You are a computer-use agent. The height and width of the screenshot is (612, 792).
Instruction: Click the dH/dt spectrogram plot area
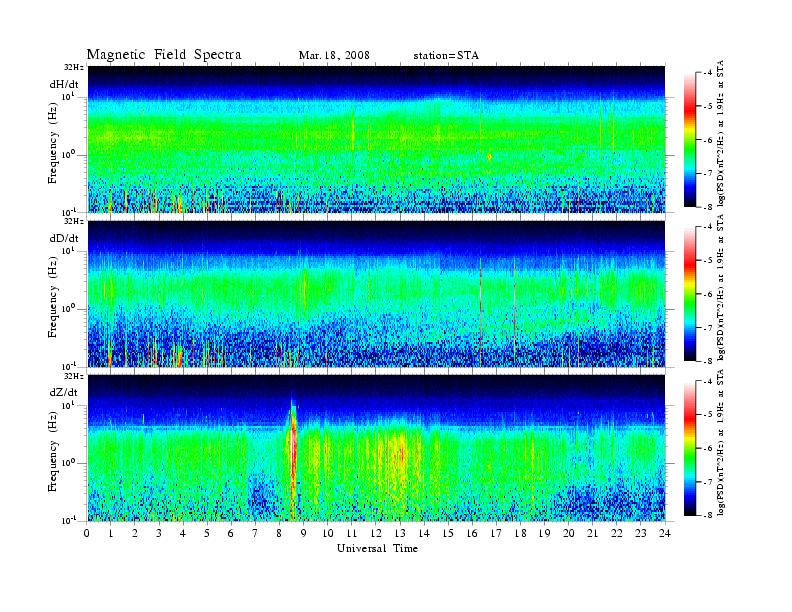click(377, 139)
